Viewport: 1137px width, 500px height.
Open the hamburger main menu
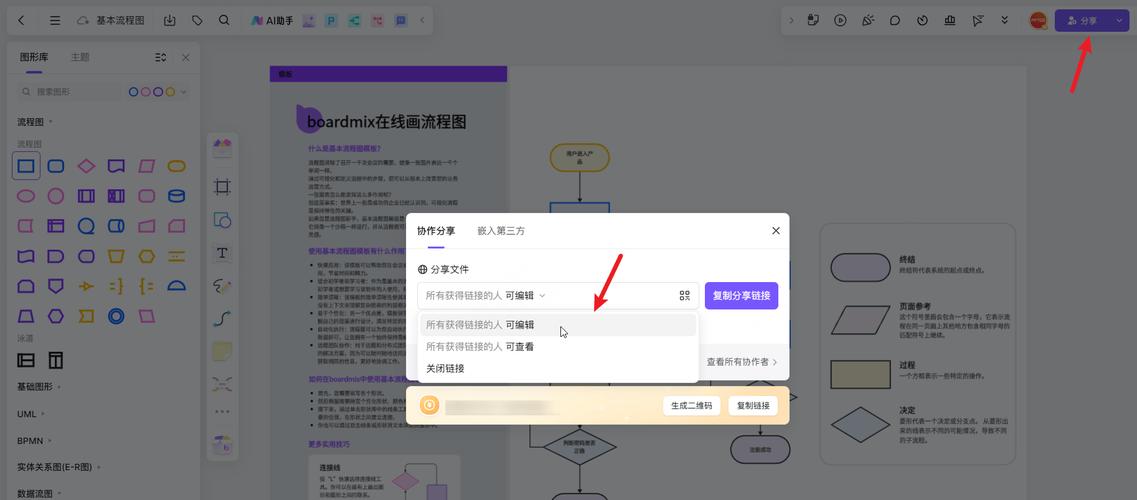(x=55, y=20)
